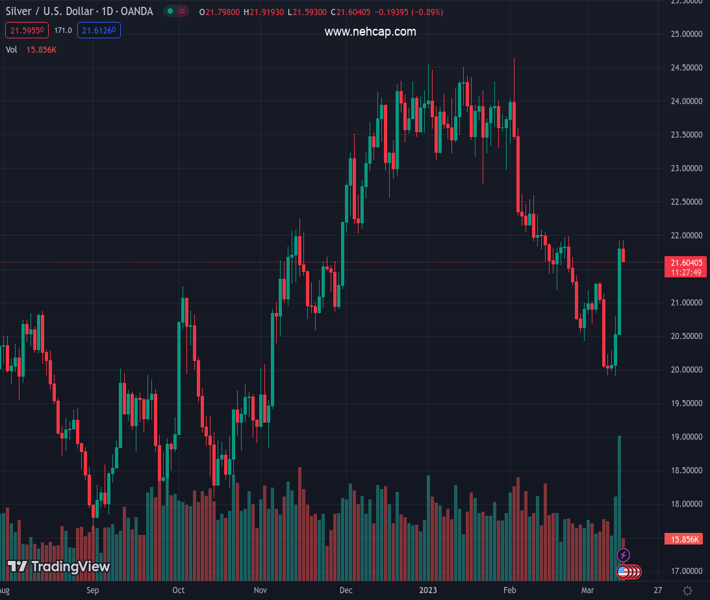710x600 pixels.
Task: Click the www.nehcap.com watermark text
Action: click(x=370, y=32)
